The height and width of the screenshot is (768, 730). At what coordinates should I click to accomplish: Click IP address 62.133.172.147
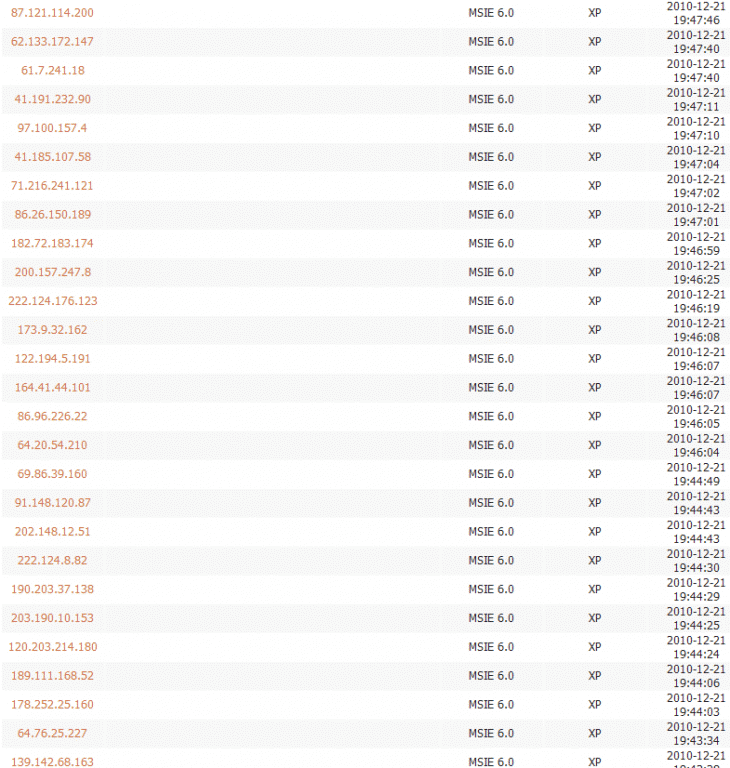[52, 42]
